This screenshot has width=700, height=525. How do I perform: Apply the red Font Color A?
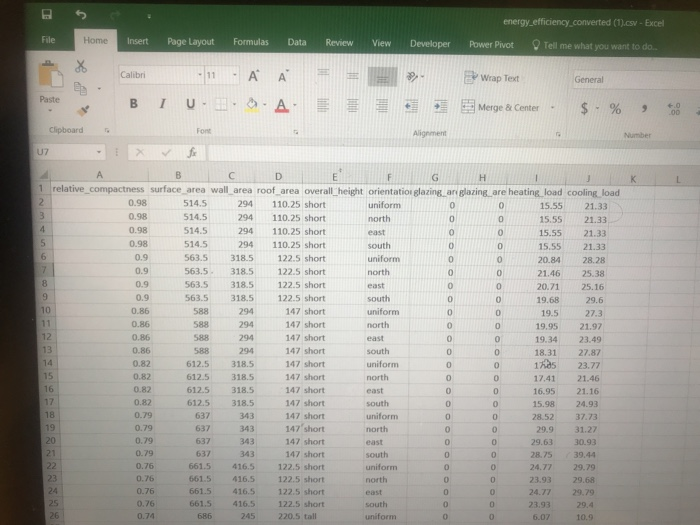282,106
